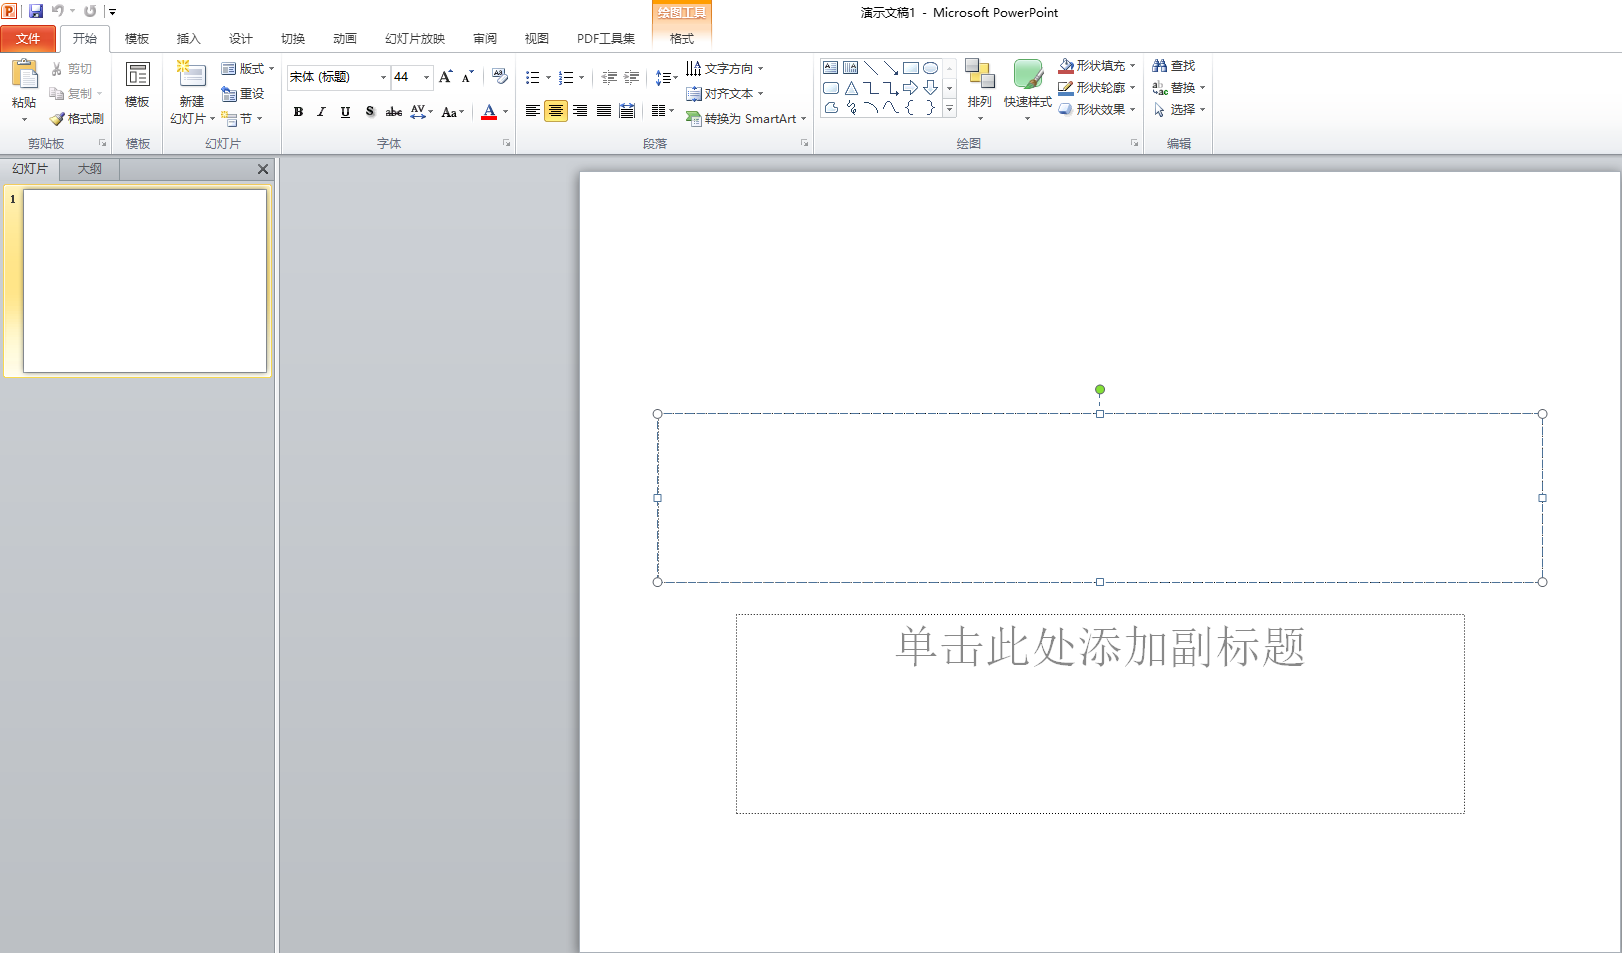Select the straight Line shape
The image size is (1622, 953).
click(x=871, y=68)
